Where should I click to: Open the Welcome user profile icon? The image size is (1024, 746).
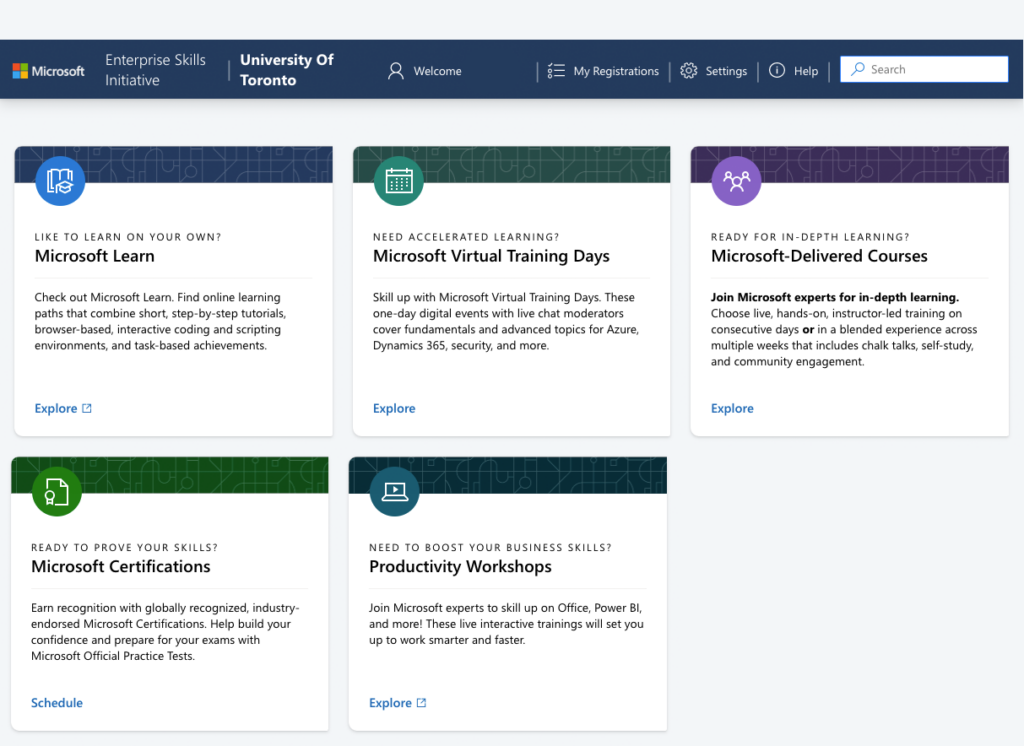(x=395, y=71)
